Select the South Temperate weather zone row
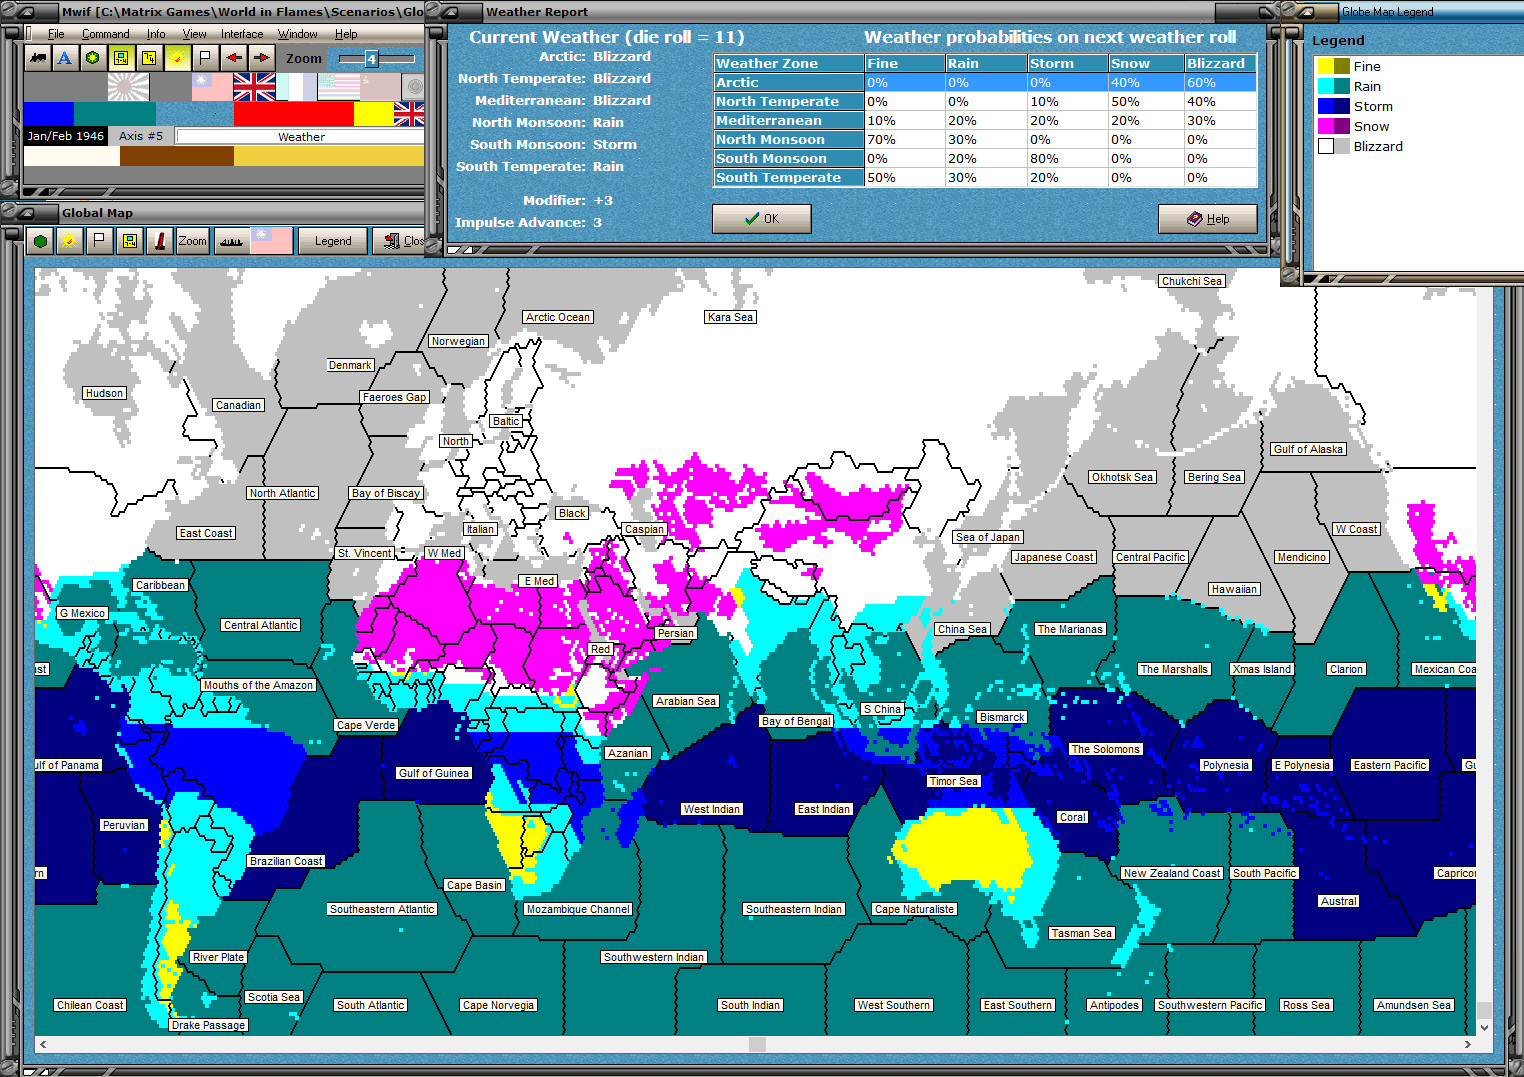1524x1077 pixels. 985,178
